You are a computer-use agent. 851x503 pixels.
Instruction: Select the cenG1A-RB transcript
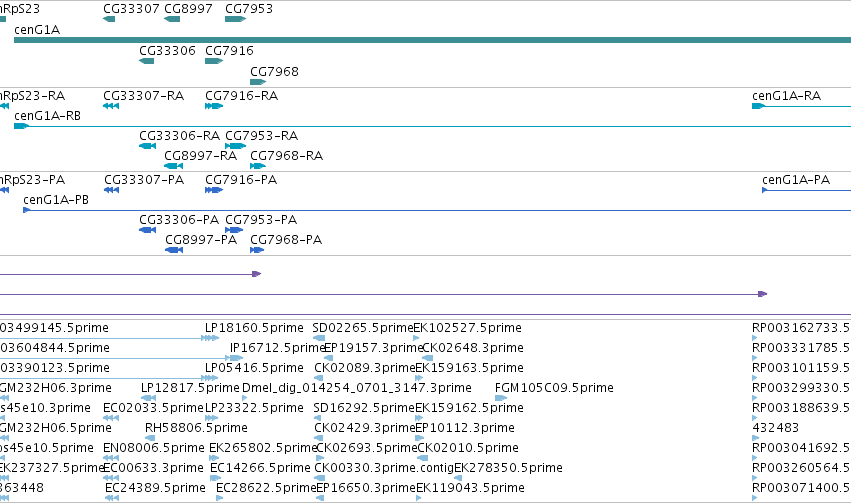[x=433, y=126]
